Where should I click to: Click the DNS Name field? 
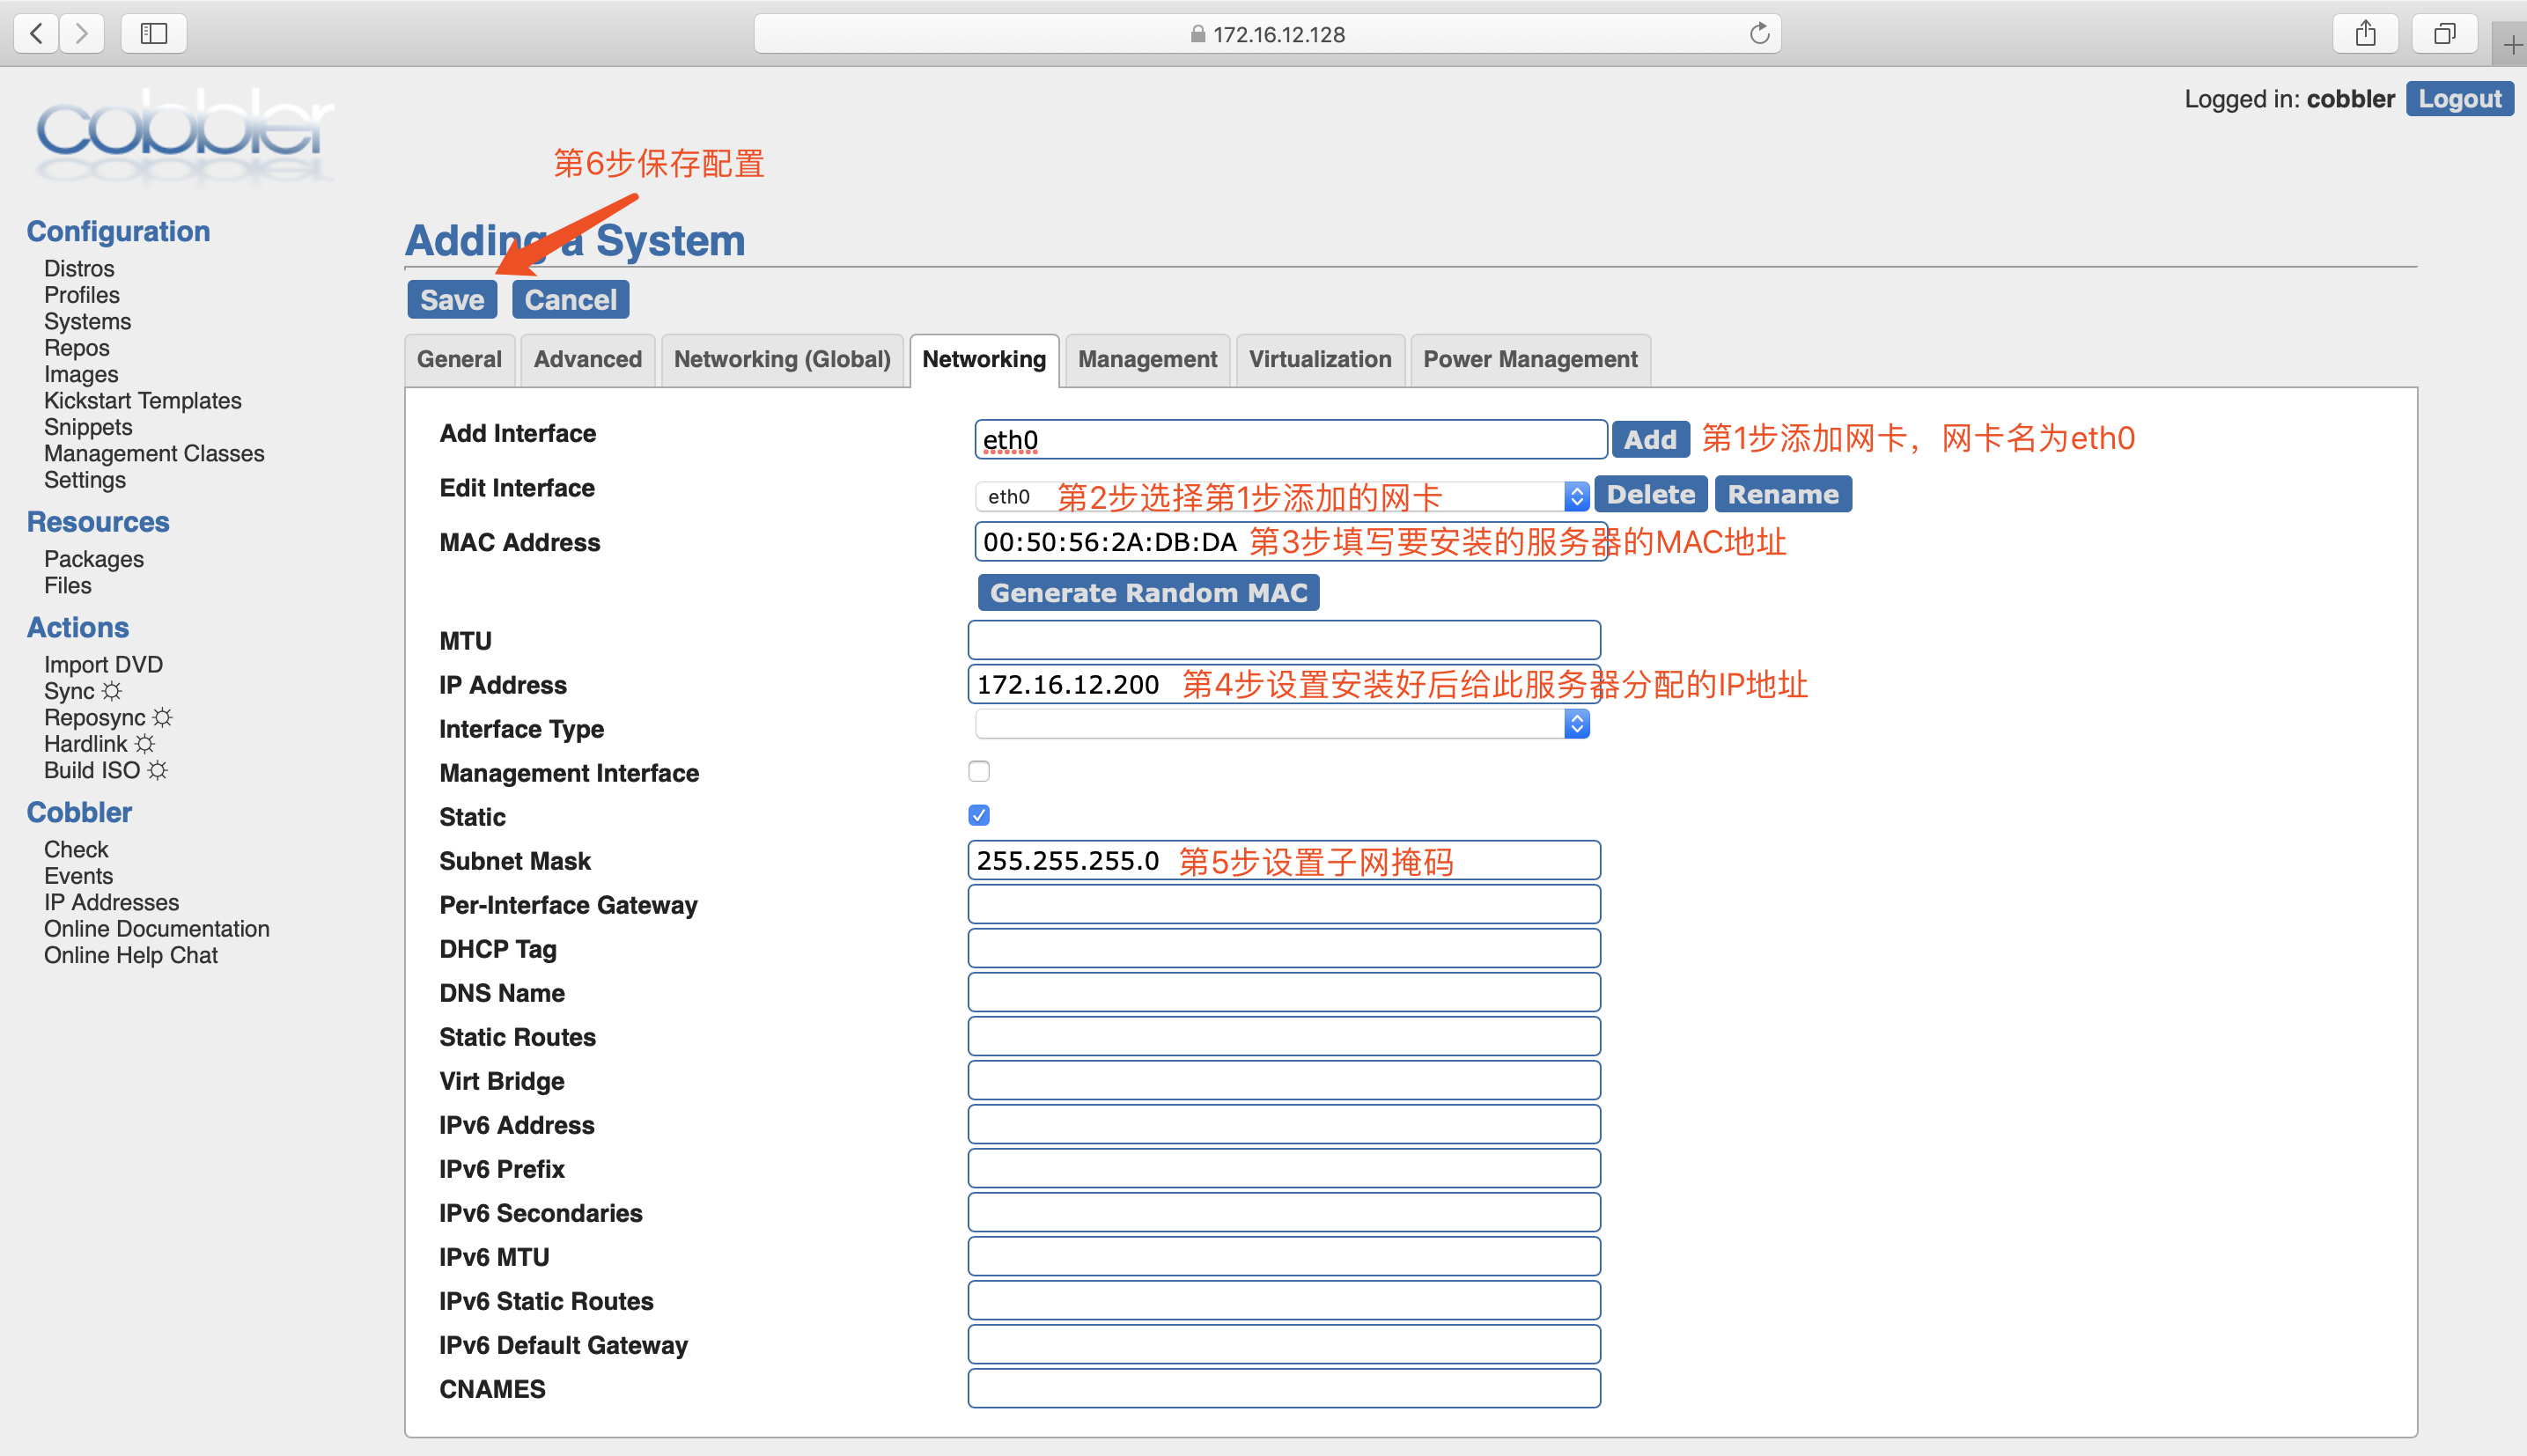pyautogui.click(x=1284, y=992)
